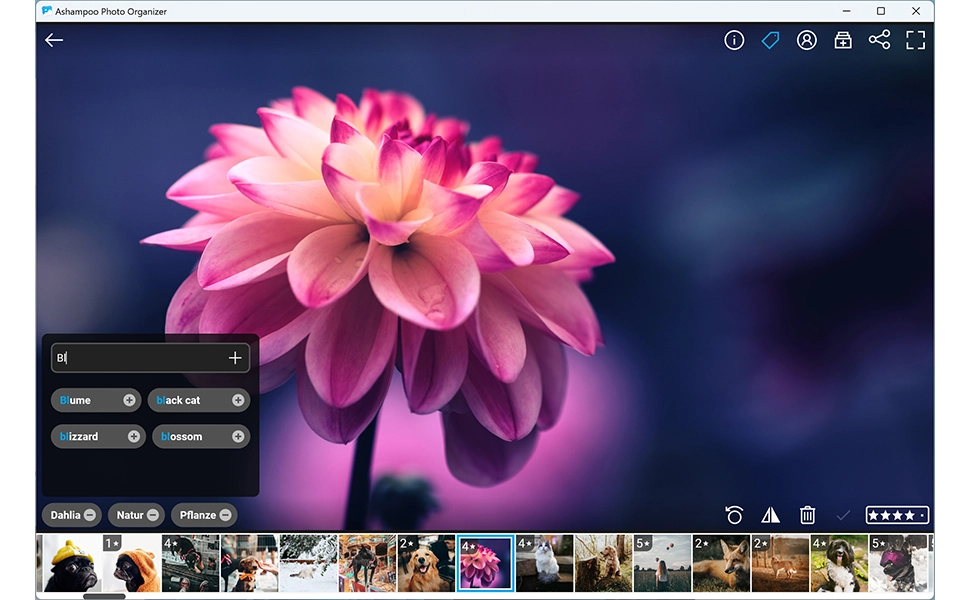Toggle the tag editing mode
The width and height of the screenshot is (970, 600).
(770, 40)
